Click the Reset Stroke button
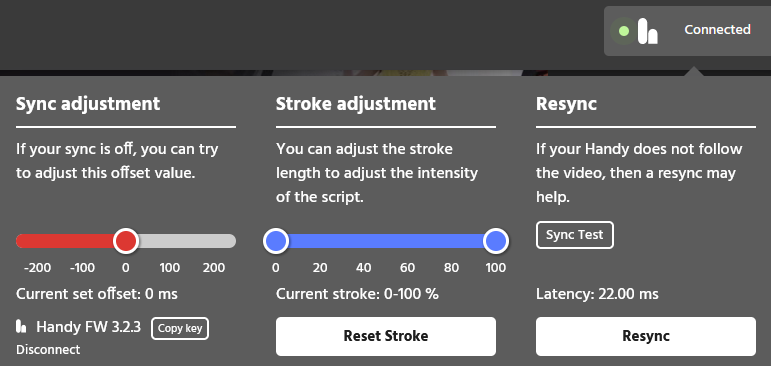771x366 pixels. pos(386,336)
